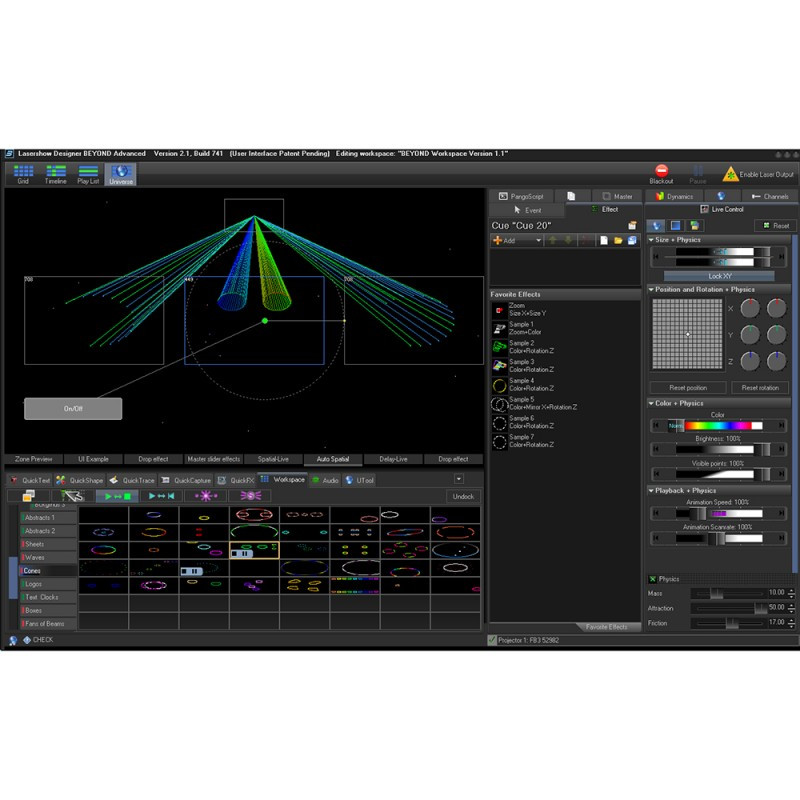The width and height of the screenshot is (800, 800).
Task: Click the Reset position button
Action: click(x=688, y=388)
